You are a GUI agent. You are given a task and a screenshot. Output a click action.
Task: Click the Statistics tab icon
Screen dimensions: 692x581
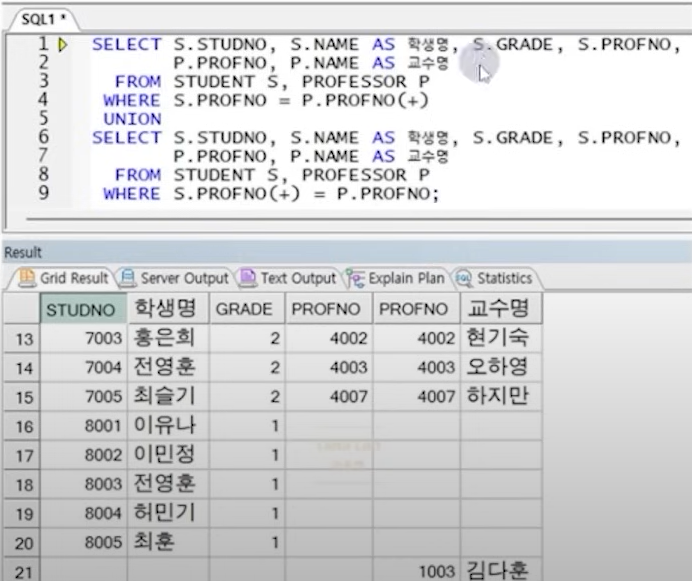(x=464, y=278)
